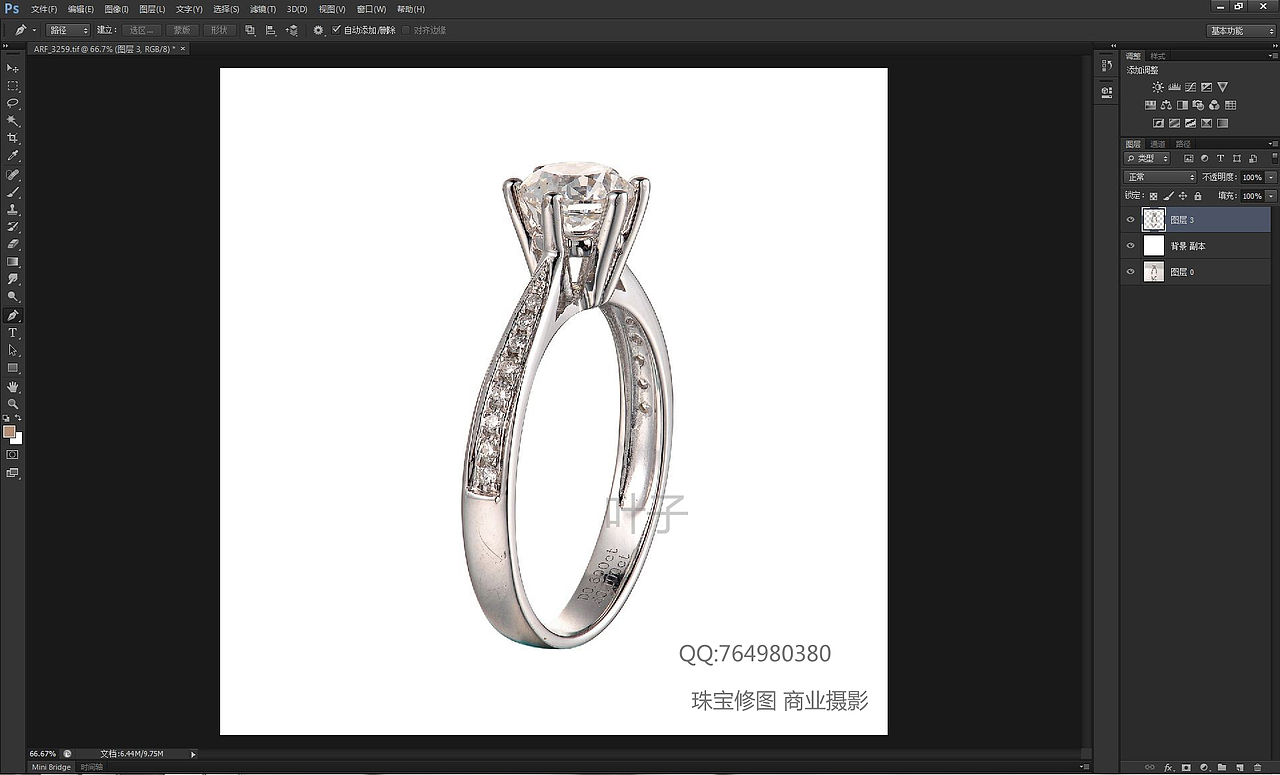This screenshot has width=1280, height=775.
Task: Open the 文件(F) menu
Action: [45, 9]
